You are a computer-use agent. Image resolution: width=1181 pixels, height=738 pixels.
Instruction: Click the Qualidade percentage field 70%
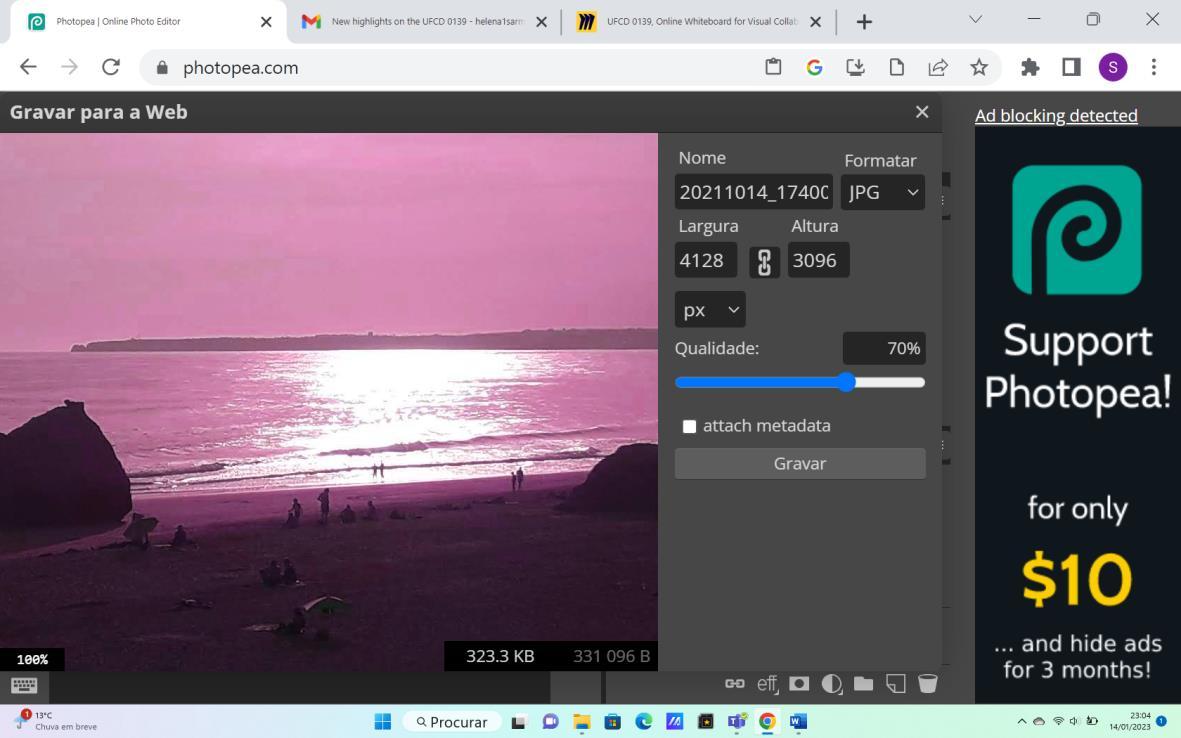[883, 349]
